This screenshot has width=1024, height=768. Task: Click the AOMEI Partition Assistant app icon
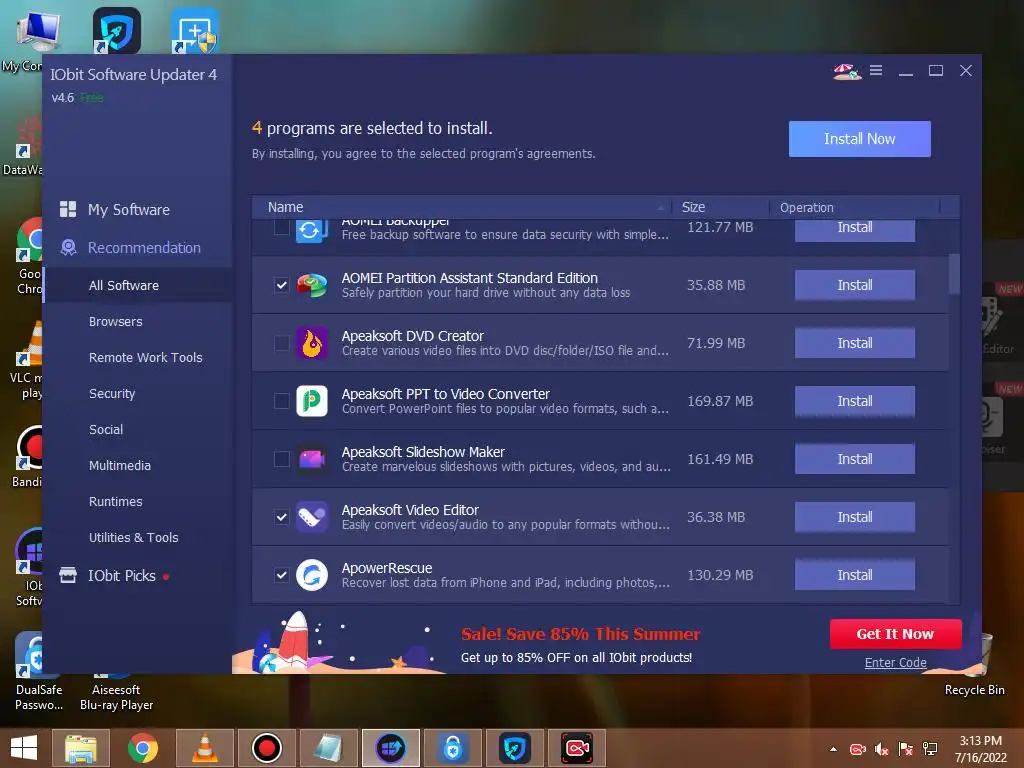(312, 285)
